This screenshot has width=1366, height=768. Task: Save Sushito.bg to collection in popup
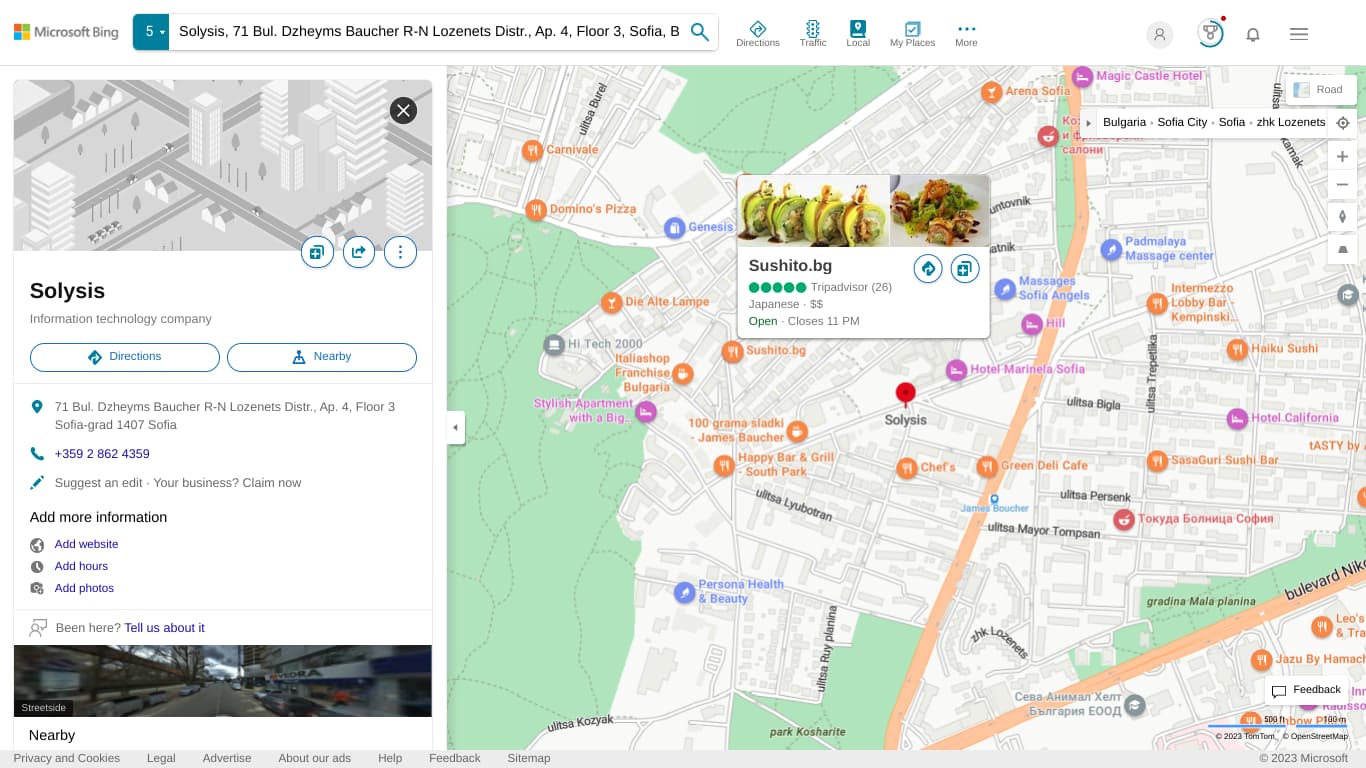point(964,268)
